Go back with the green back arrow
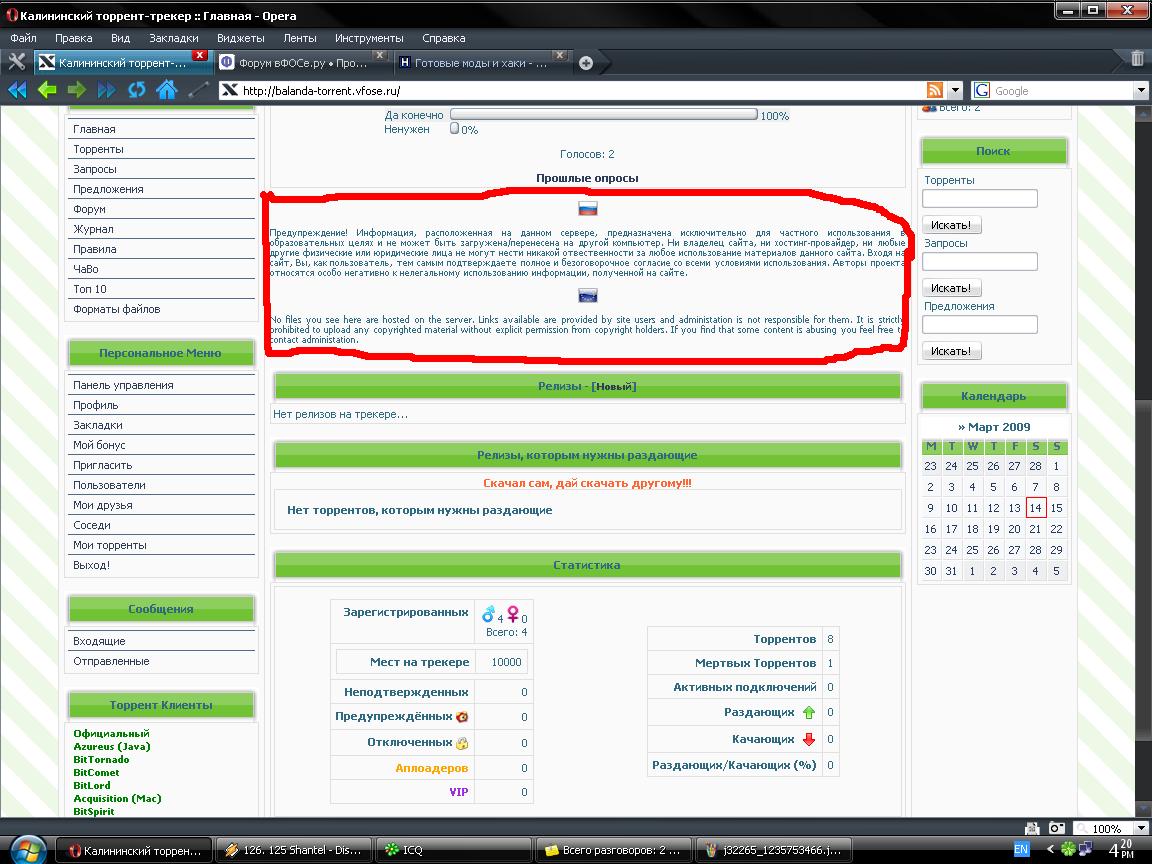The height and width of the screenshot is (864, 1152). click(x=47, y=90)
